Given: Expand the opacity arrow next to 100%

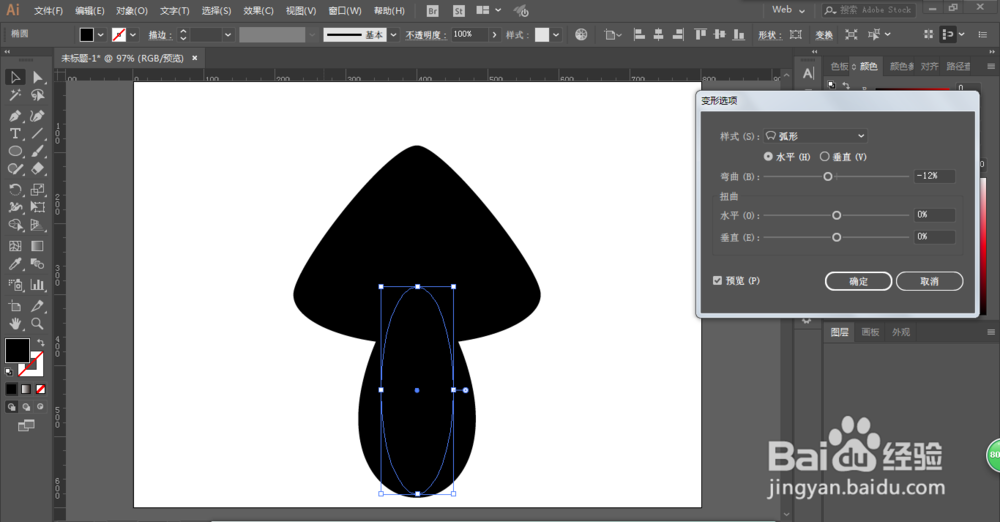Looking at the screenshot, I should click(x=494, y=35).
